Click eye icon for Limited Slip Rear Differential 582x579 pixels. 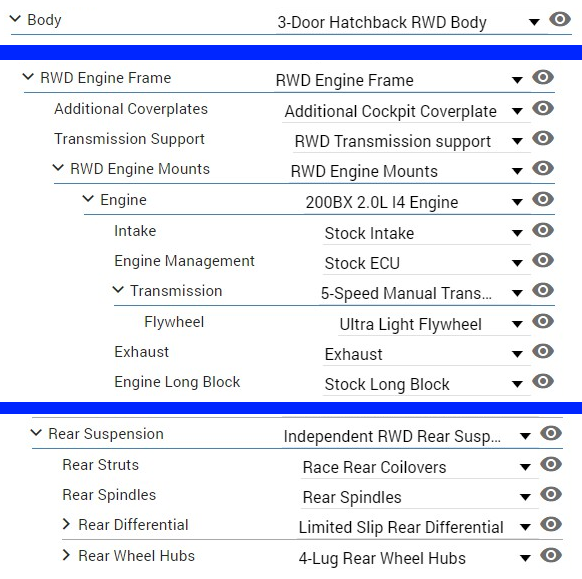(x=551, y=524)
